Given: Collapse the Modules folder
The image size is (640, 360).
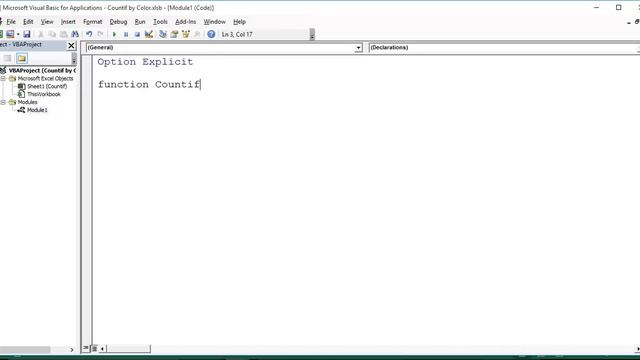Looking at the screenshot, I should [x=3, y=102].
